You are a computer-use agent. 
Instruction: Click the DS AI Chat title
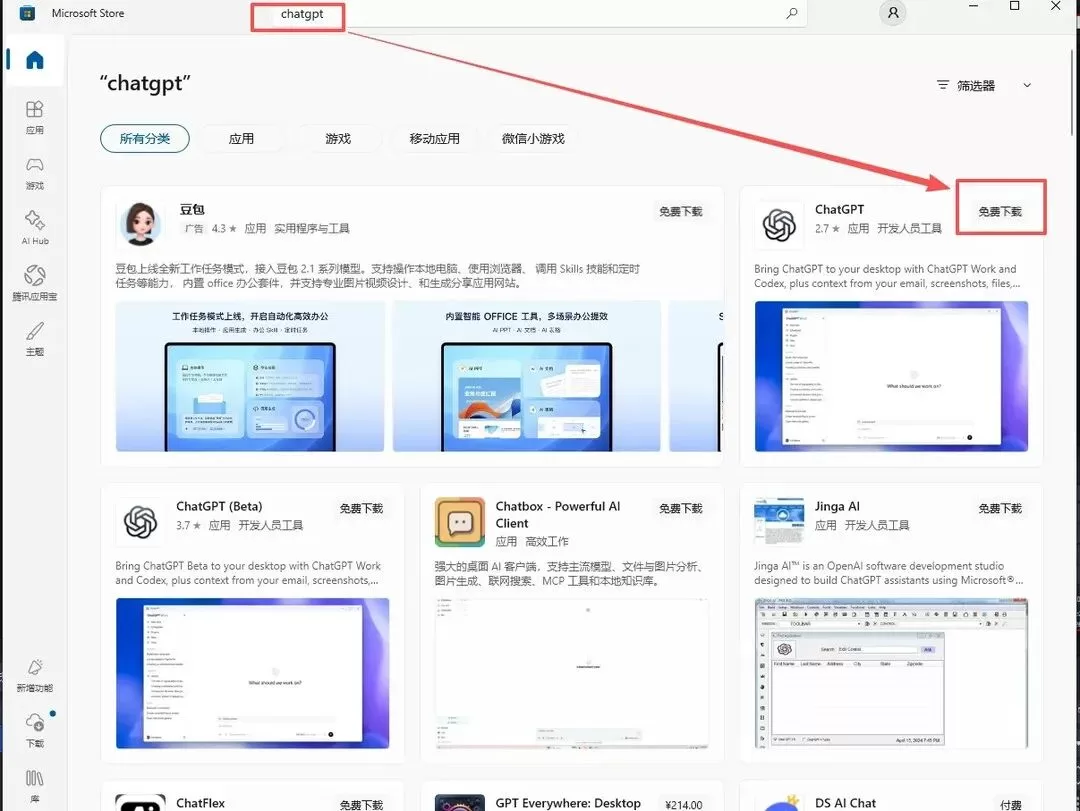pos(845,803)
